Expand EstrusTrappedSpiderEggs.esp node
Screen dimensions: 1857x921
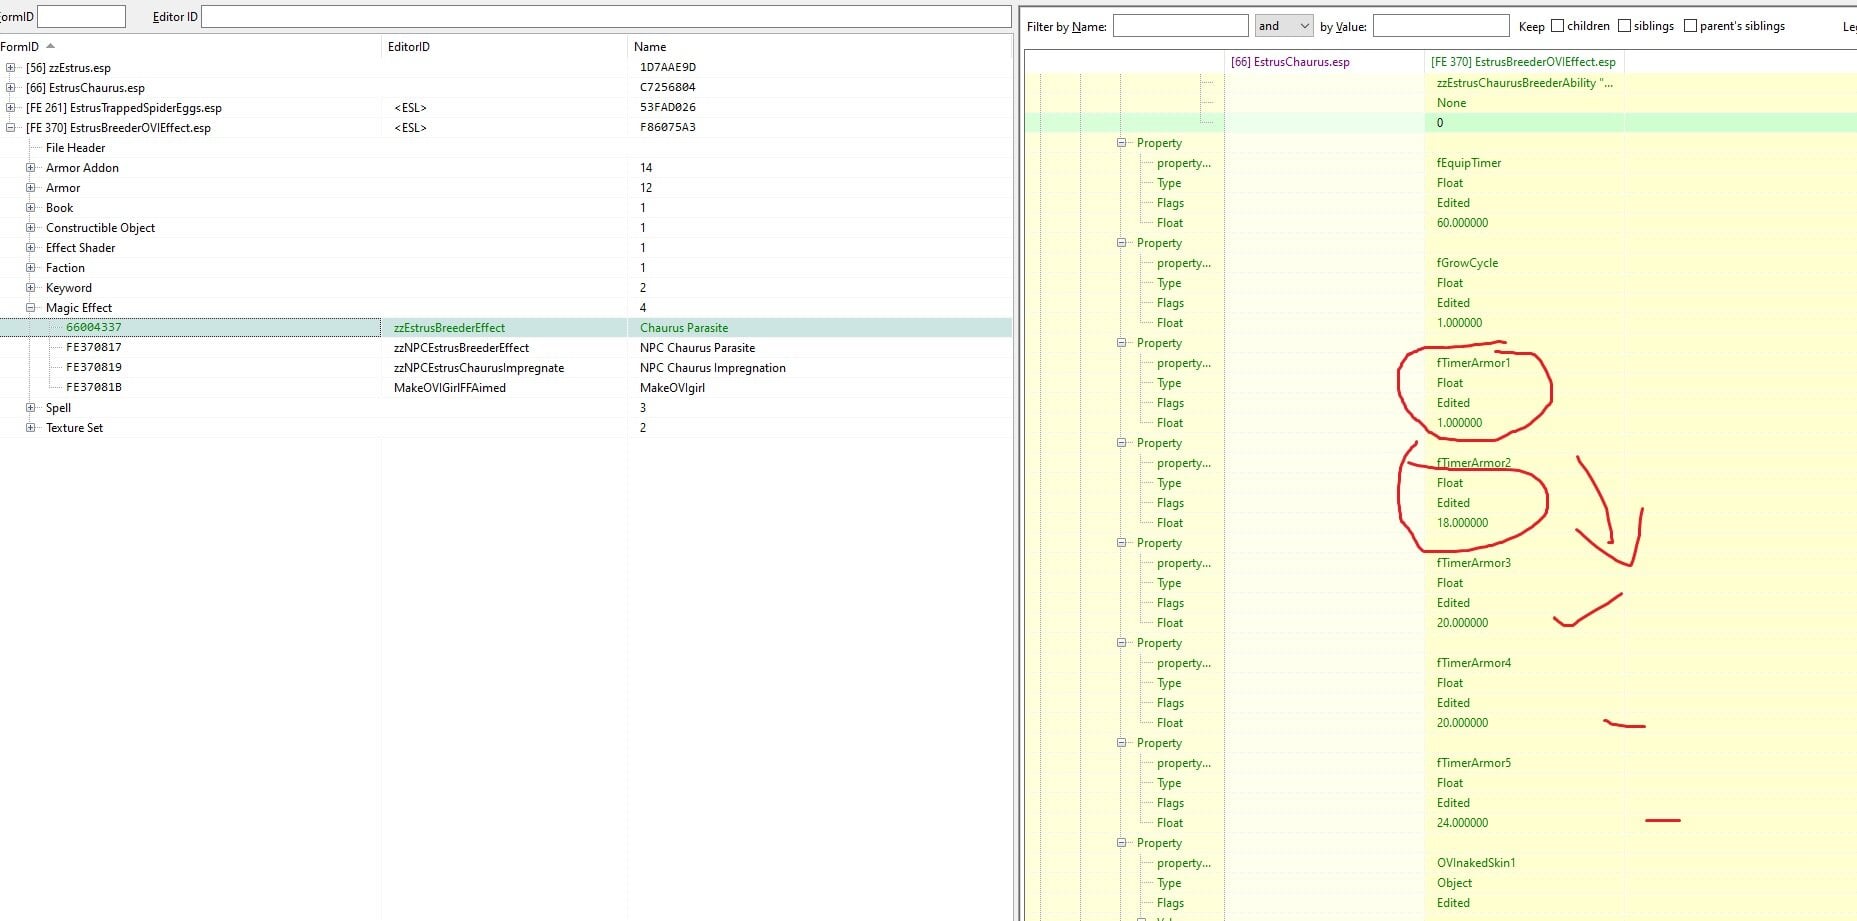pyautogui.click(x=10, y=108)
